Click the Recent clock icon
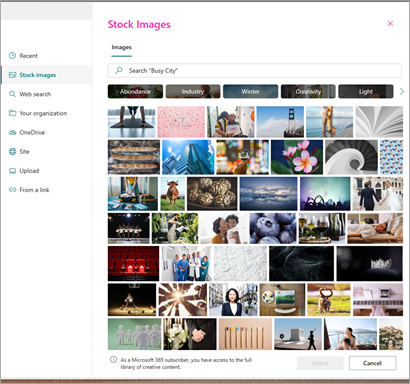 (12, 56)
